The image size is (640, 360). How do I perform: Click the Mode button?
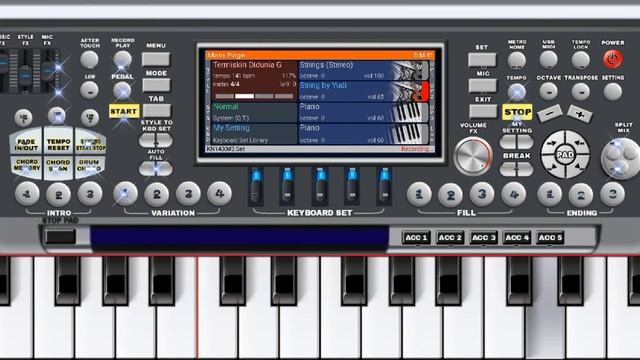[156, 85]
